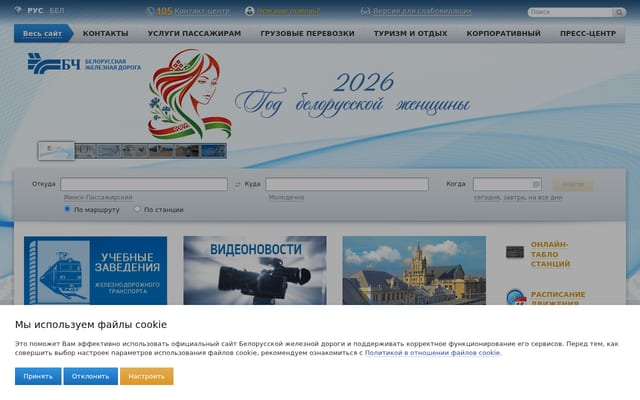Set date to завтра
The width and height of the screenshot is (640, 400).
515,198
